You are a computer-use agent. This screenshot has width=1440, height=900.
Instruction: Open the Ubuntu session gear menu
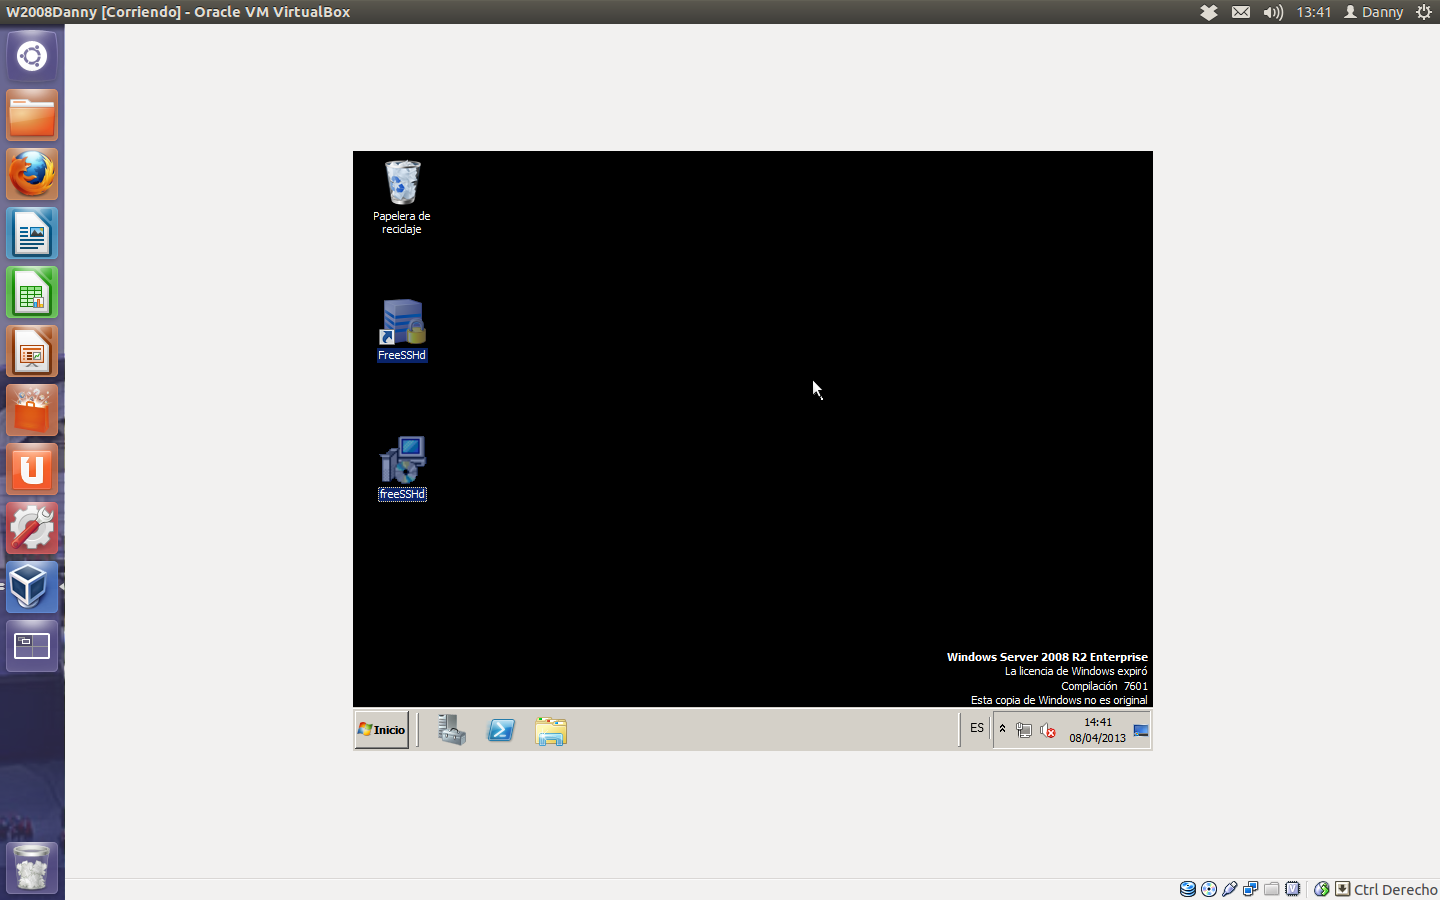(1424, 12)
